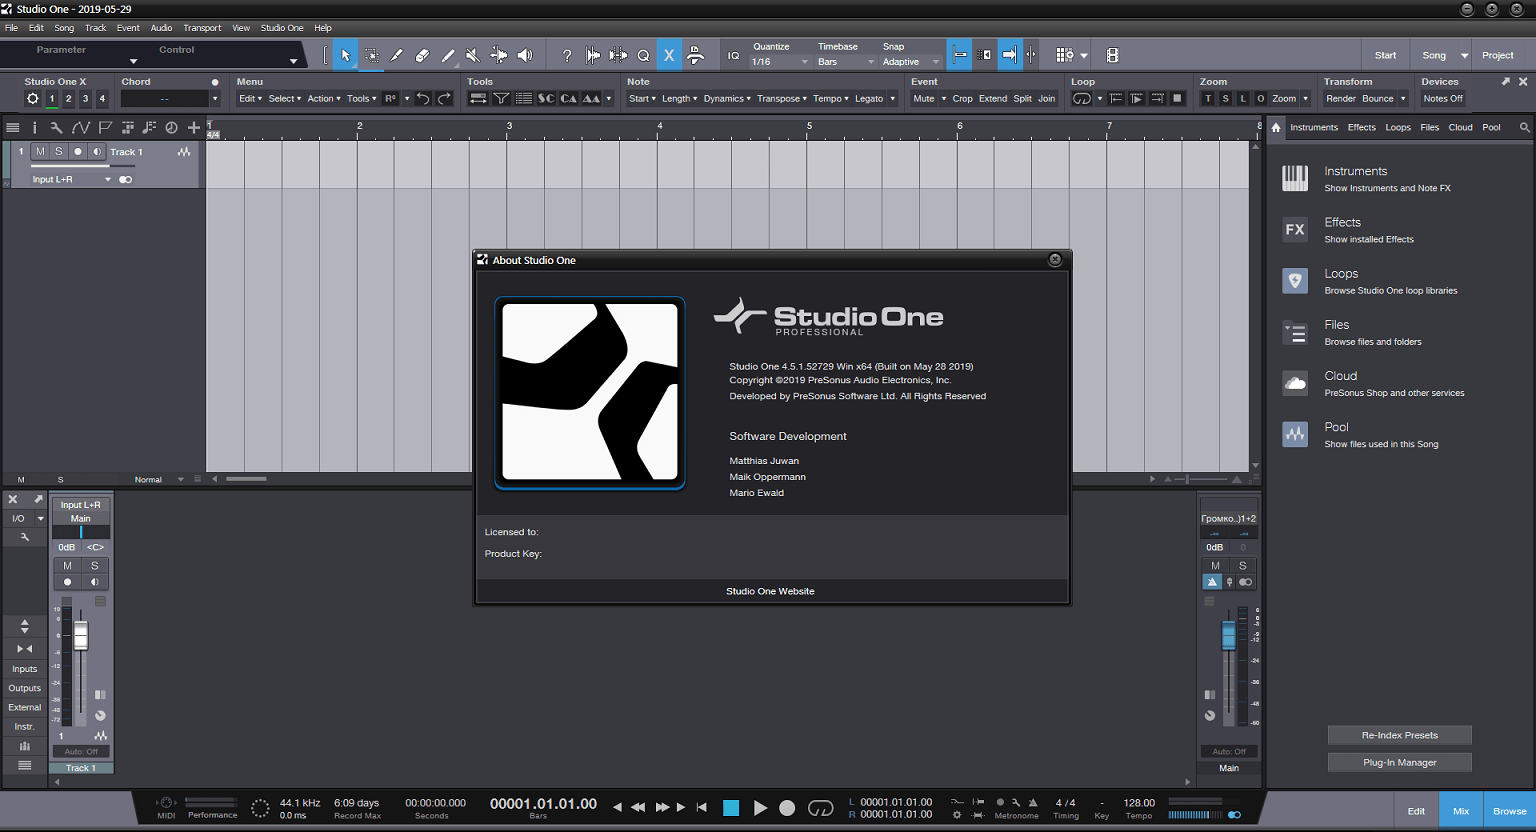Arm record on Track 1

(78, 152)
